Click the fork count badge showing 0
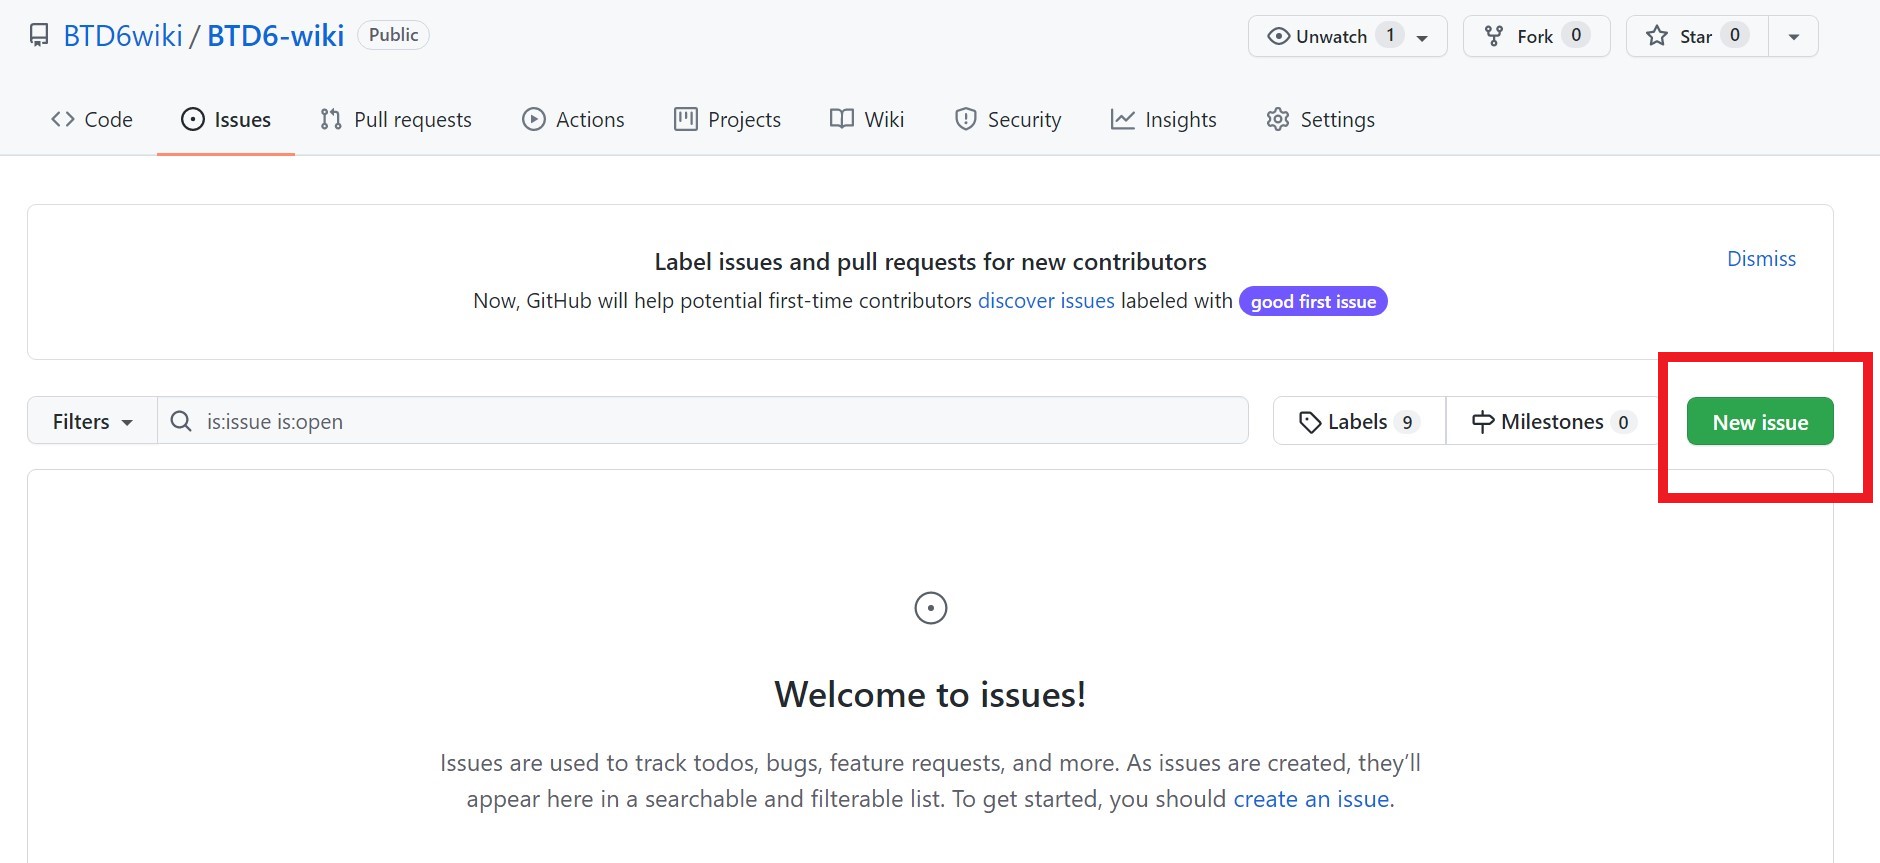1880x863 pixels. pyautogui.click(x=1576, y=35)
